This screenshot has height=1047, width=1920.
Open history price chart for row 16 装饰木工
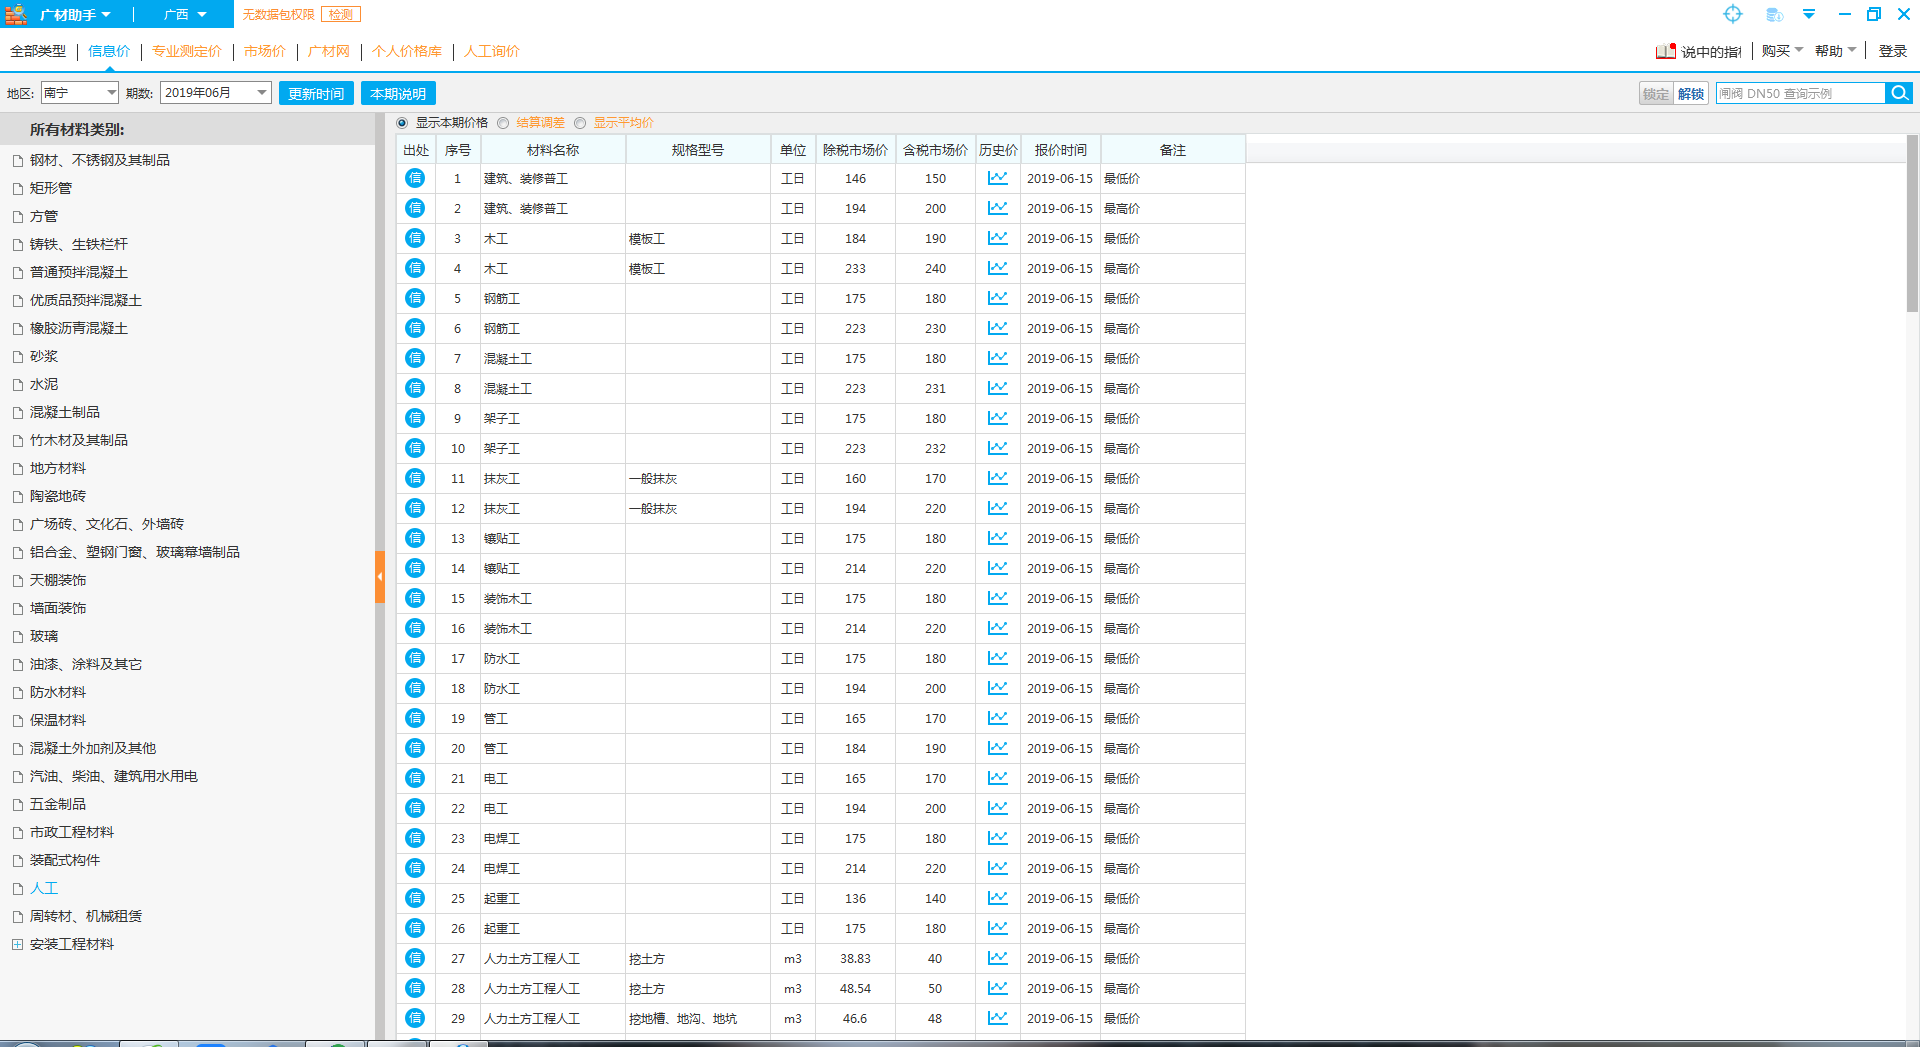997,628
